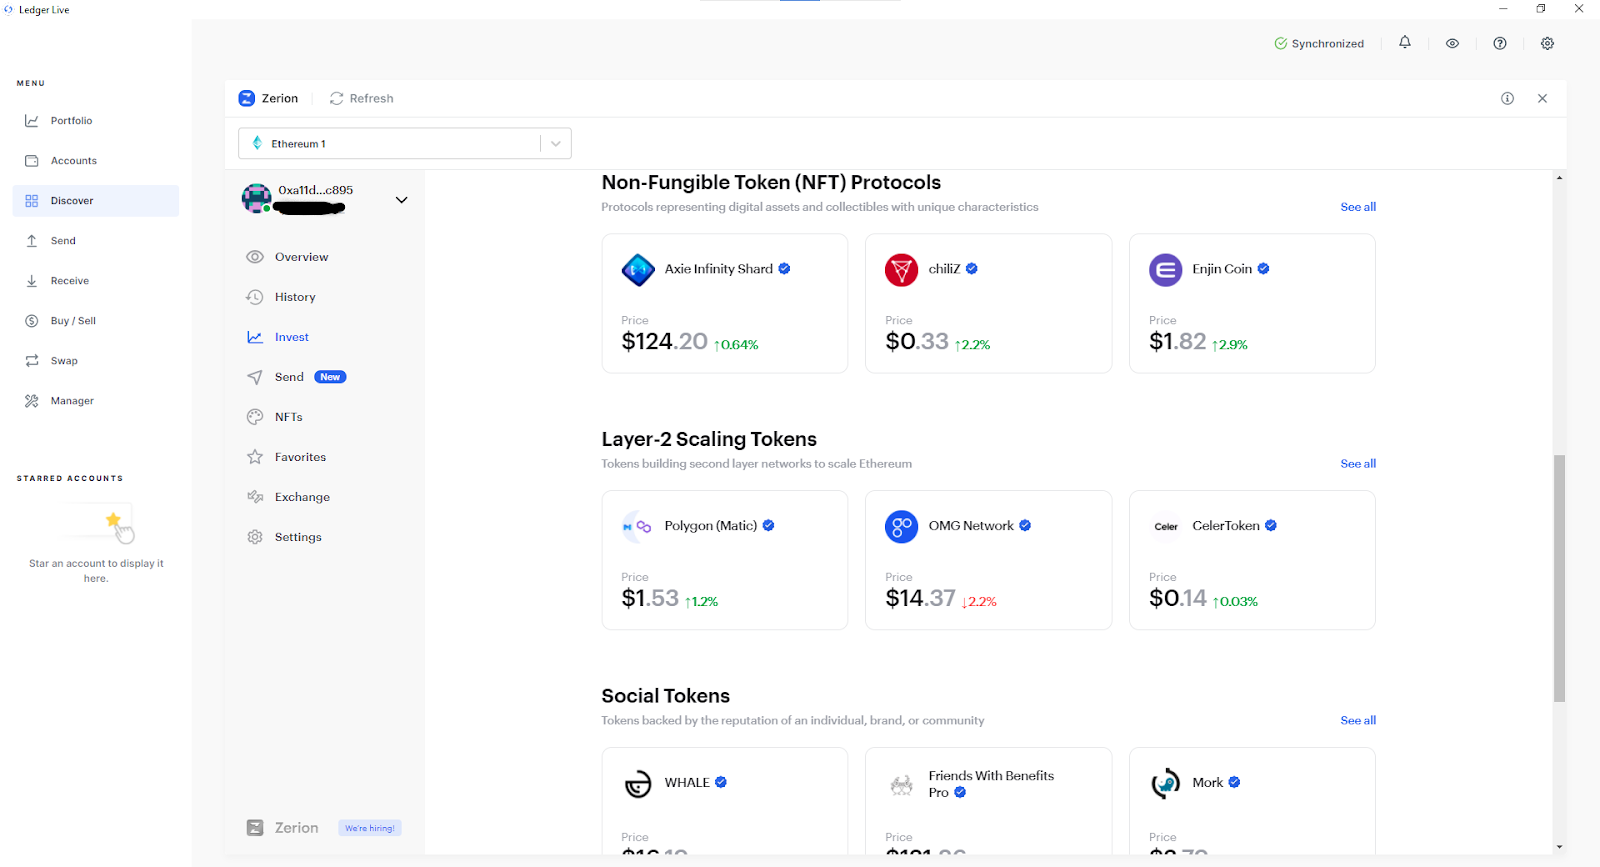This screenshot has width=1600, height=867.
Task: Open Ledger Live settings gear icon
Action: [x=1547, y=43]
